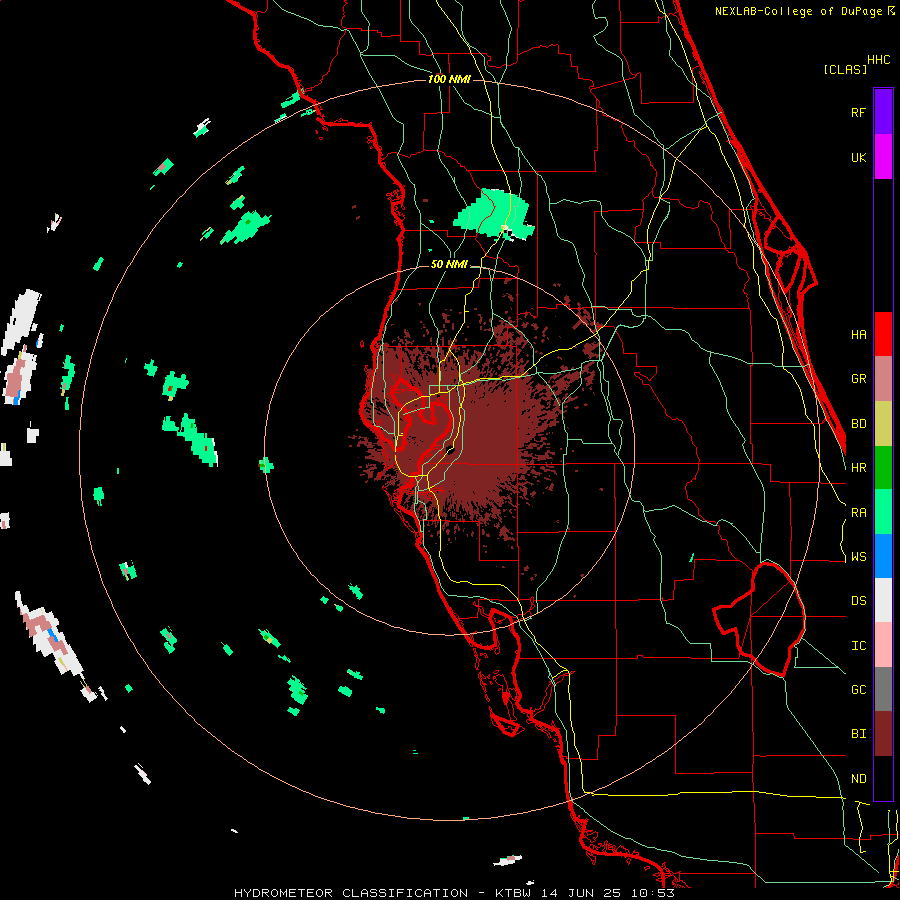Click the HHC product label
The width and height of the screenshot is (900, 900).
click(x=879, y=60)
